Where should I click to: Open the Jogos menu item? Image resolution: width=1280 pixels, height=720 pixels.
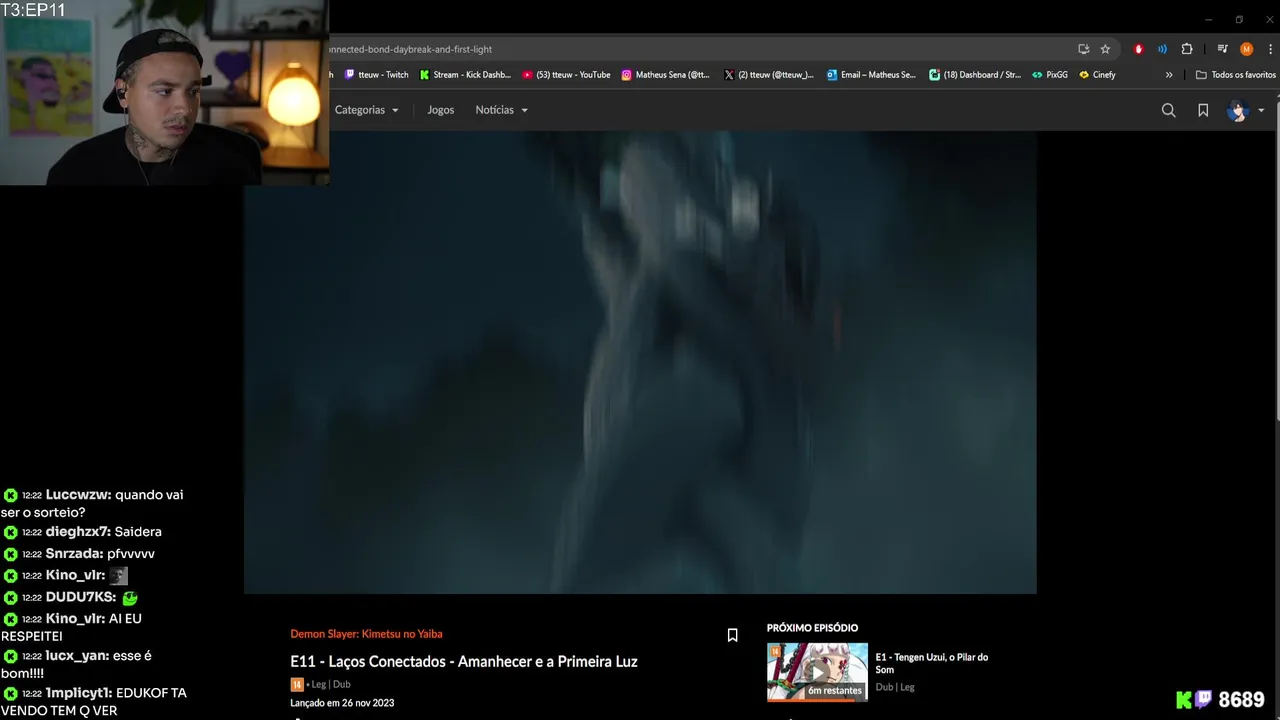click(440, 110)
